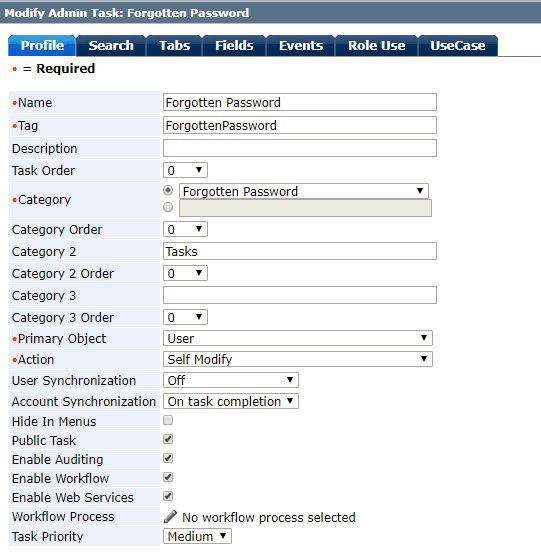Expand the Task Order dropdown
Screen dimensions: 541x554
185,170
